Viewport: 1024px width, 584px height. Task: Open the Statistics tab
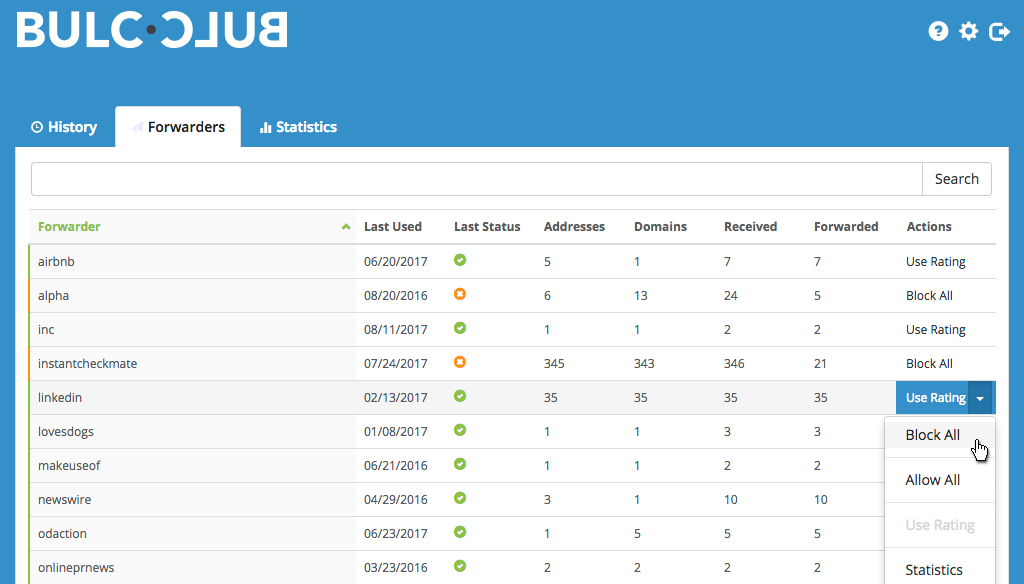pyautogui.click(x=298, y=127)
